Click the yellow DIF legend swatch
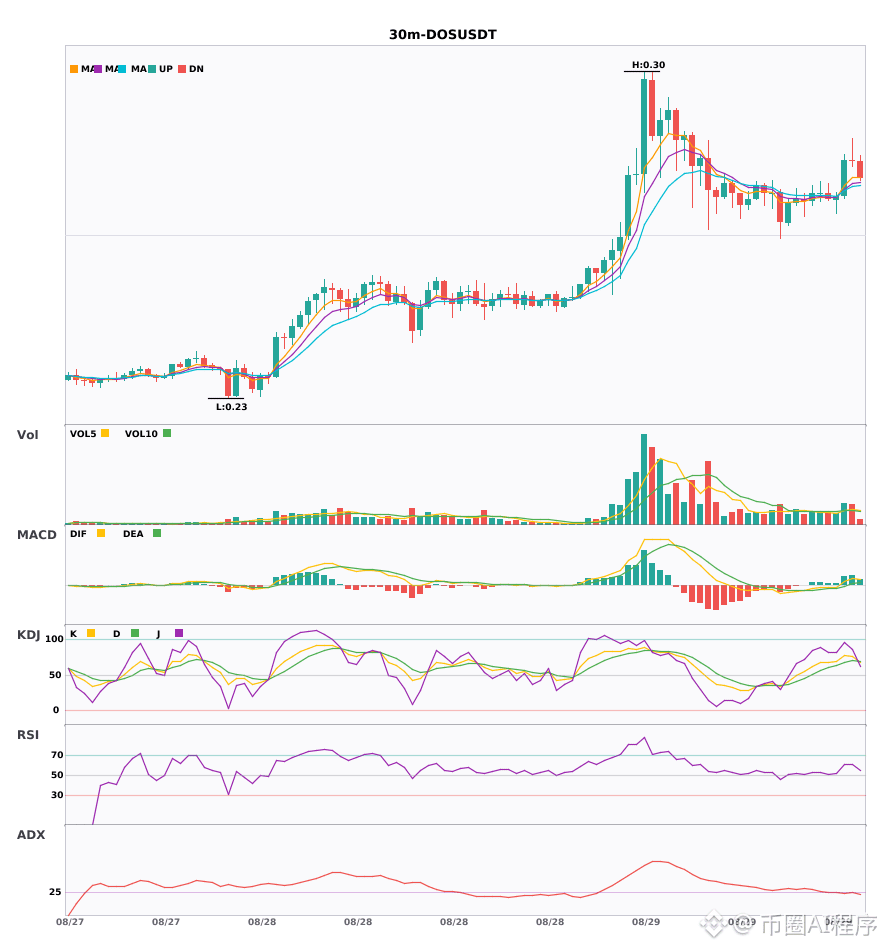Viewport: 885px width, 950px height. coord(101,533)
